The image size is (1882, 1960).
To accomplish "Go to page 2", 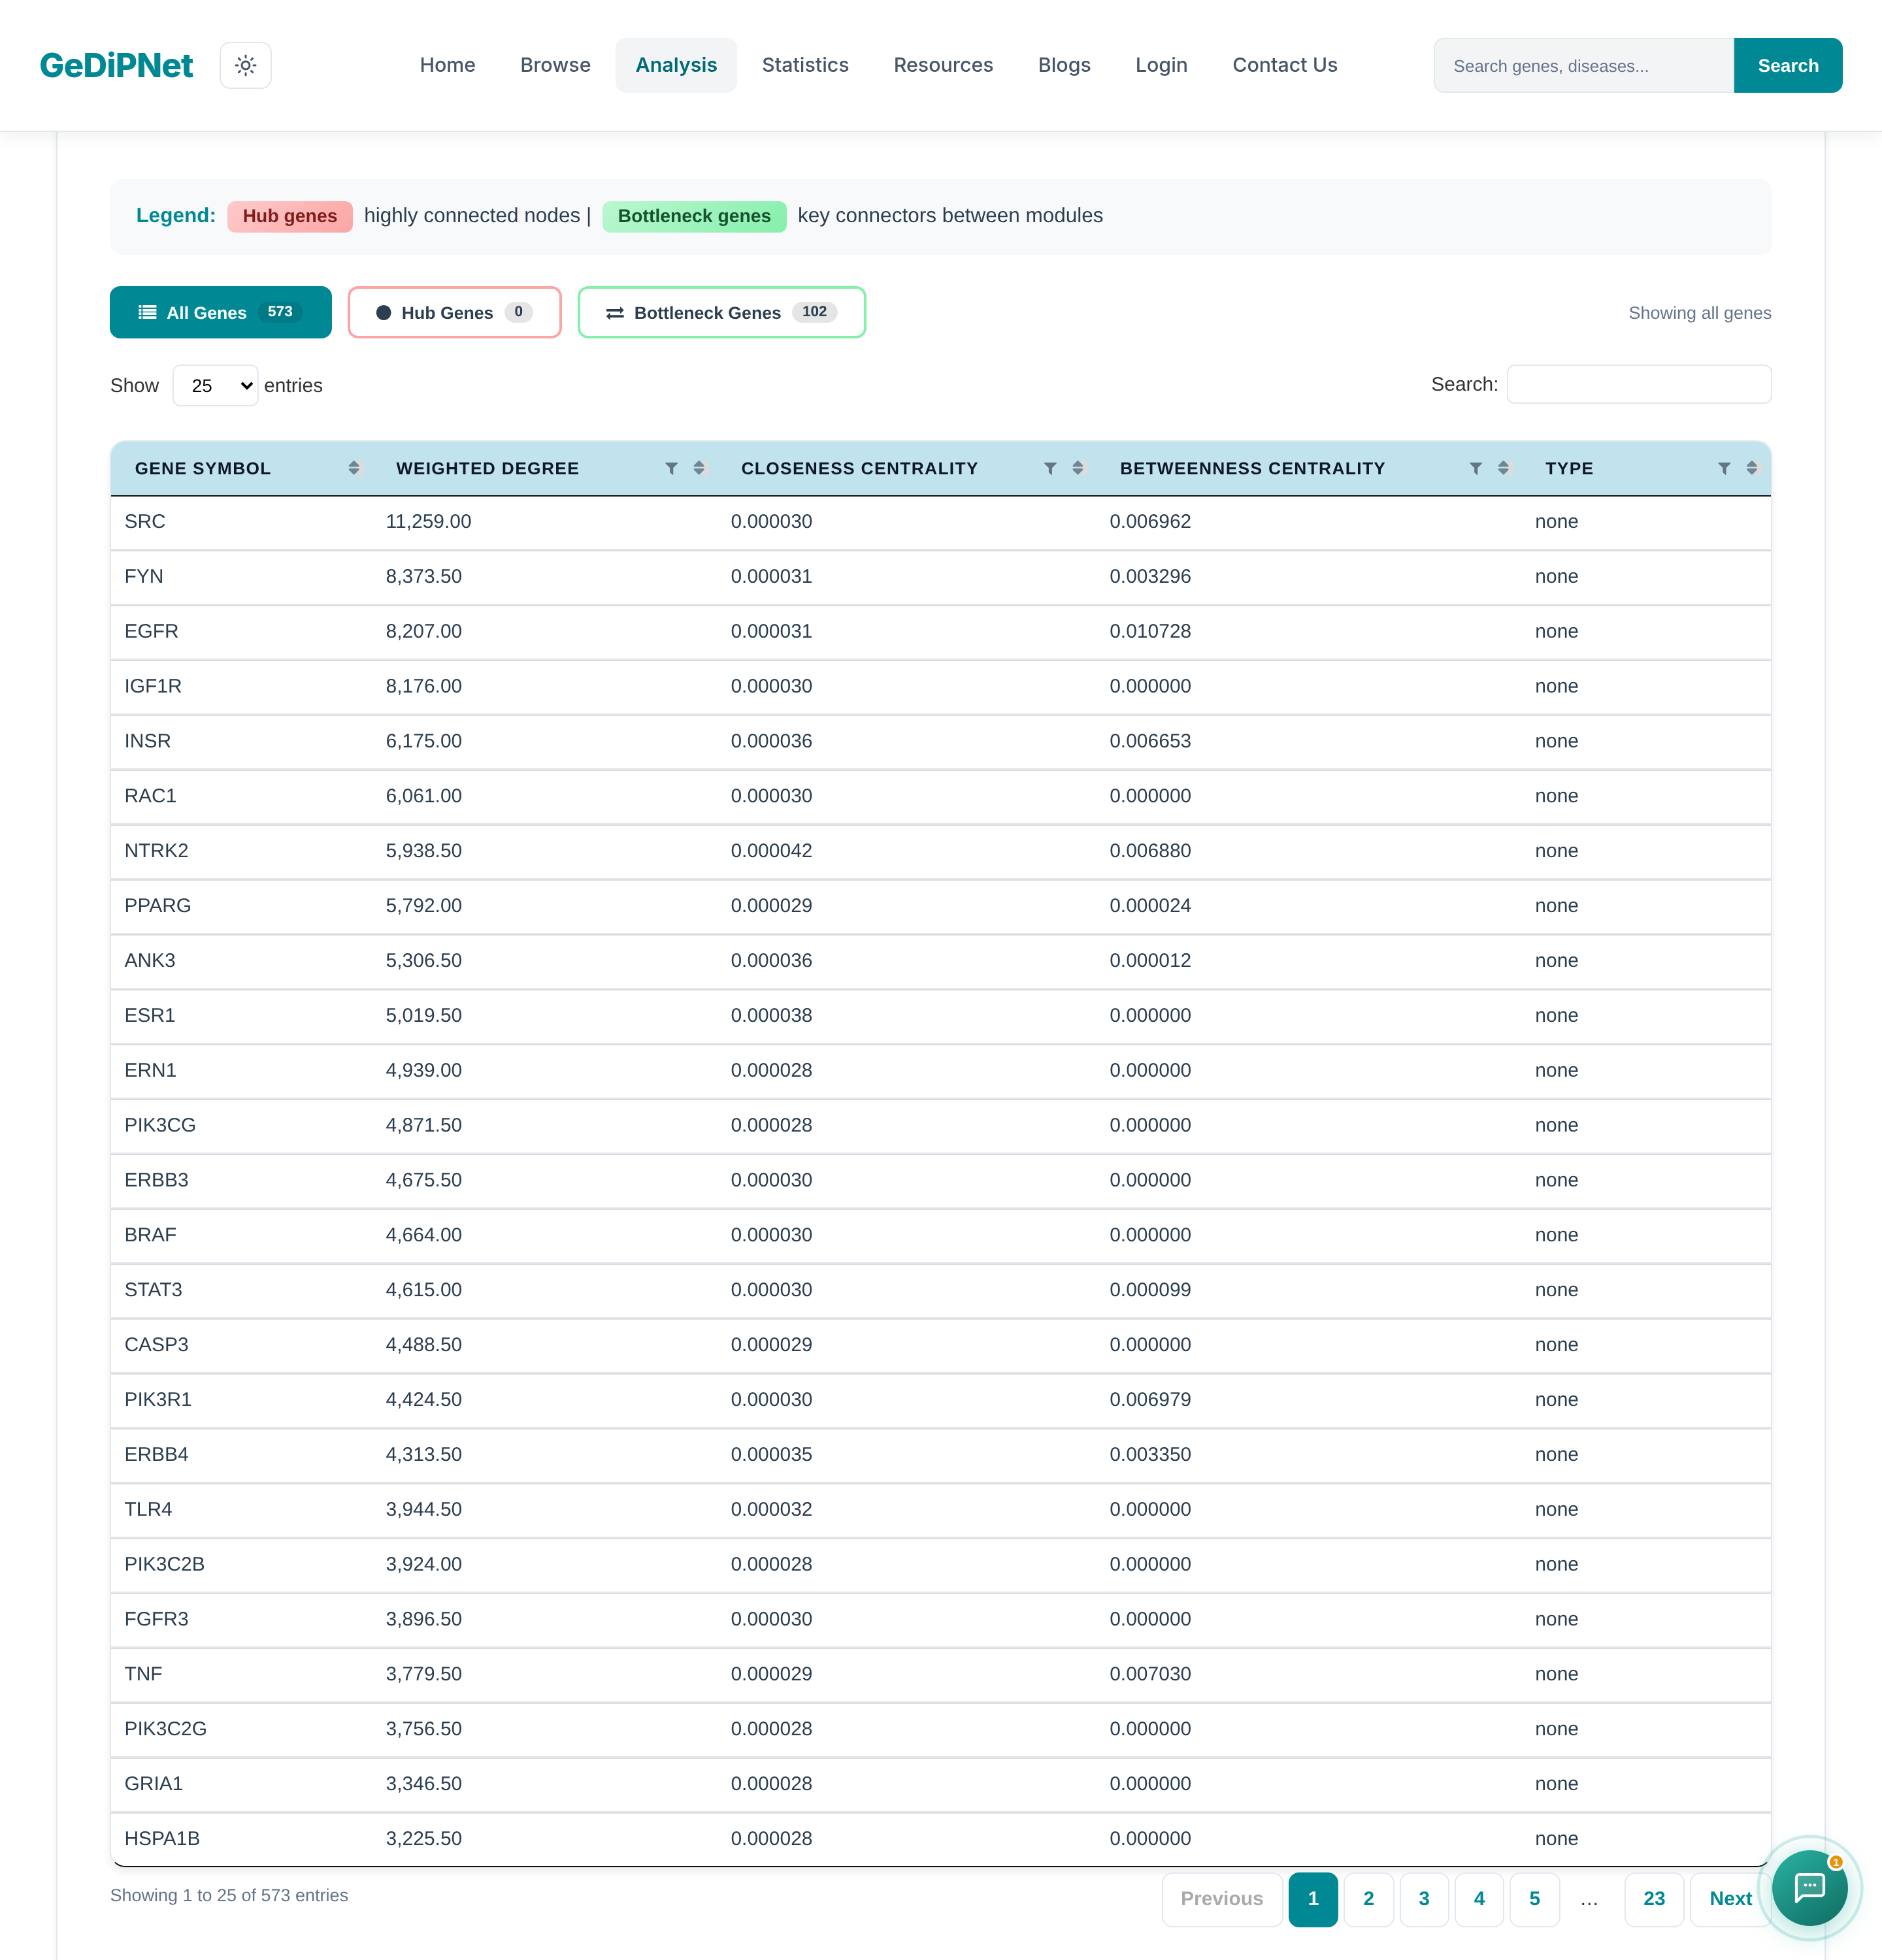I will coord(1369,1899).
